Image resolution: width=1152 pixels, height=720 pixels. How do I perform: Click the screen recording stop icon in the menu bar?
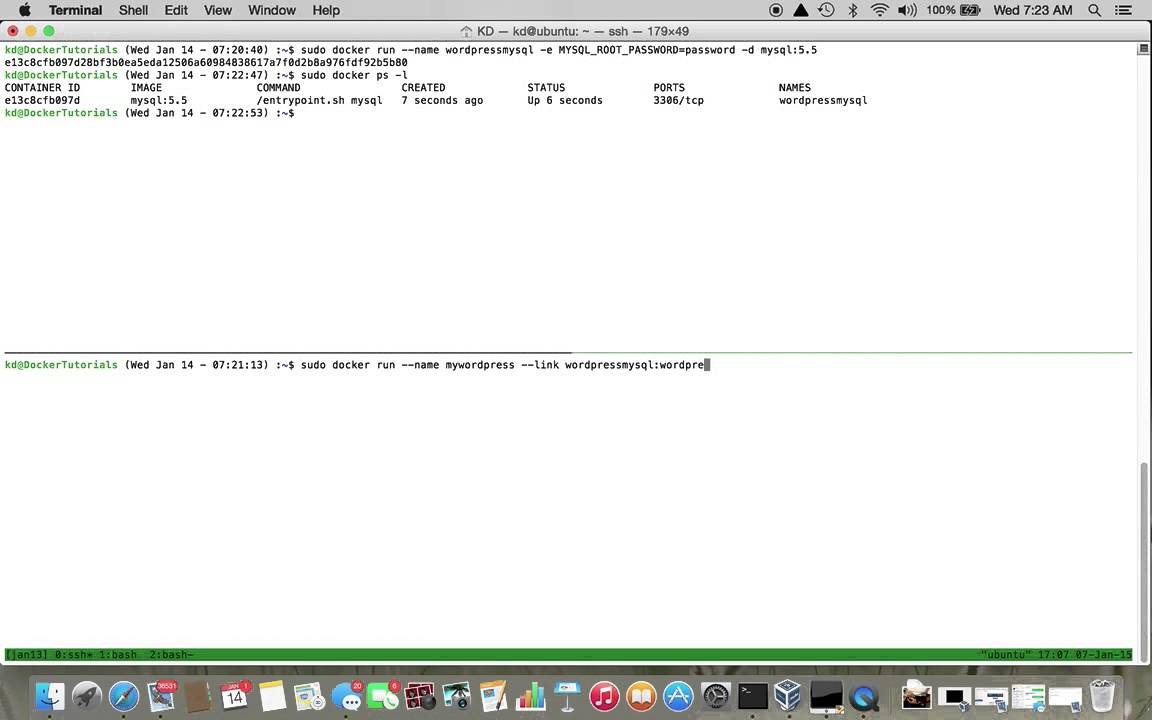[776, 10]
